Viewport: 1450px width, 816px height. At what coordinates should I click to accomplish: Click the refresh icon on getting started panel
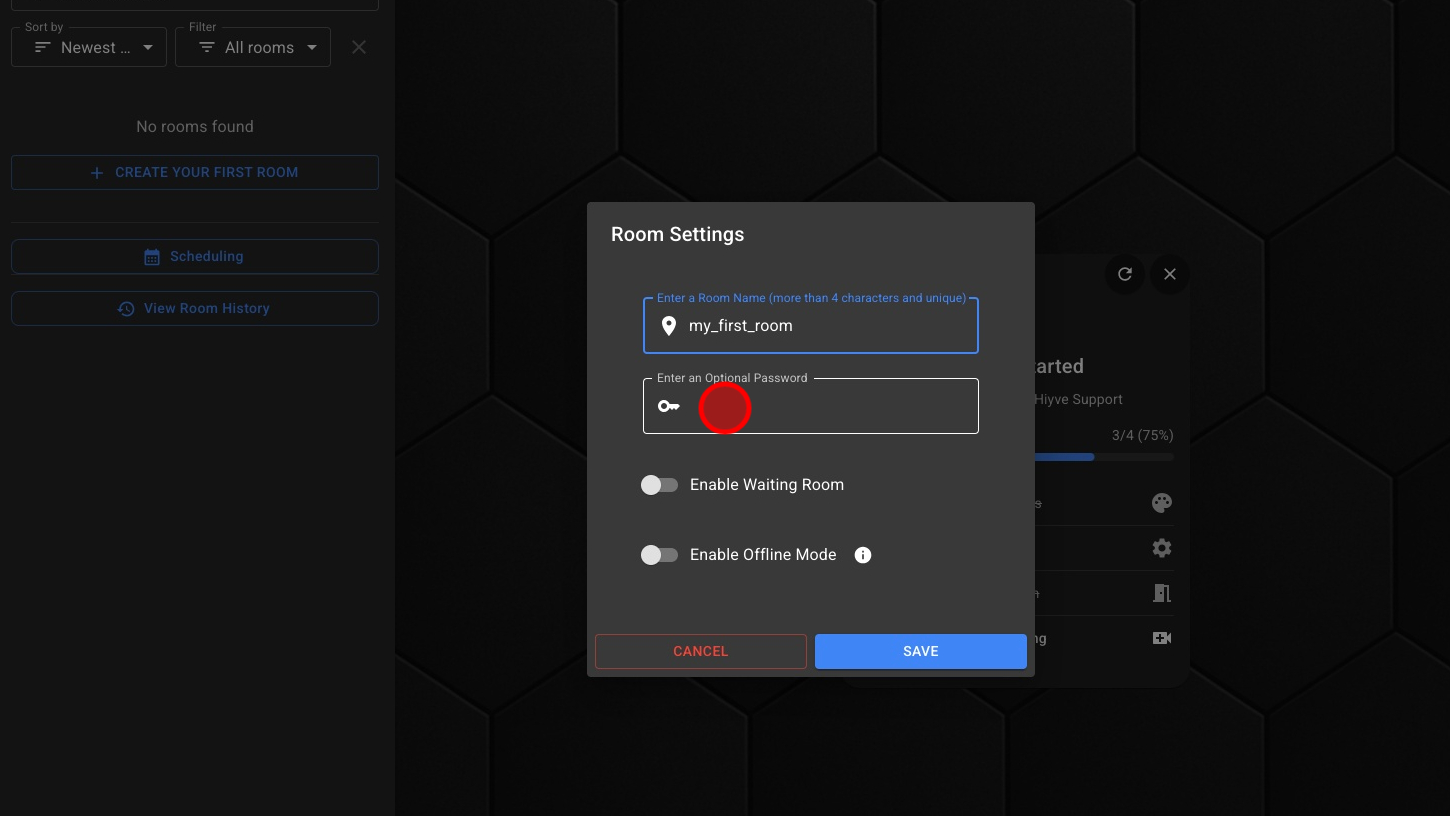pos(1125,274)
